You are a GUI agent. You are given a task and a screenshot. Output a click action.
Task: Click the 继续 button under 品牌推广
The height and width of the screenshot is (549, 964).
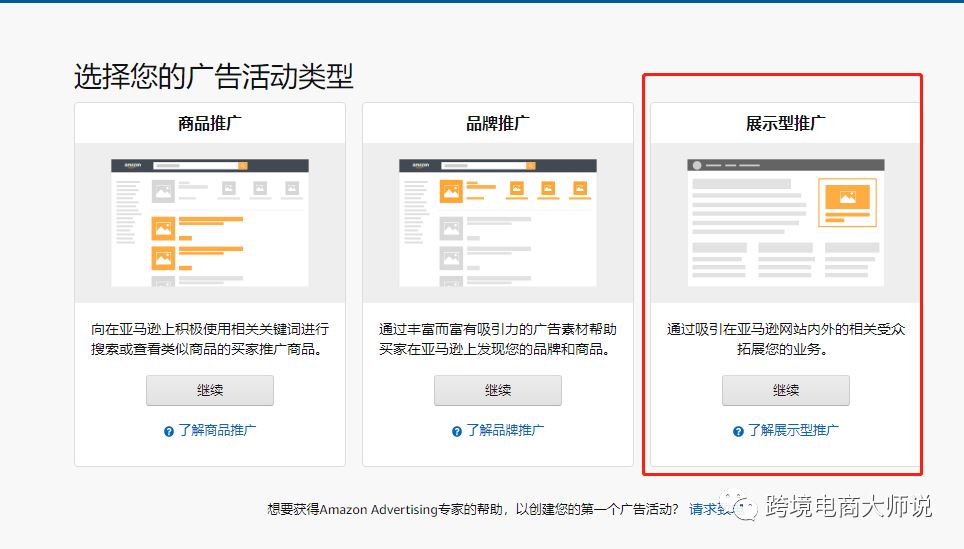pyautogui.click(x=497, y=390)
